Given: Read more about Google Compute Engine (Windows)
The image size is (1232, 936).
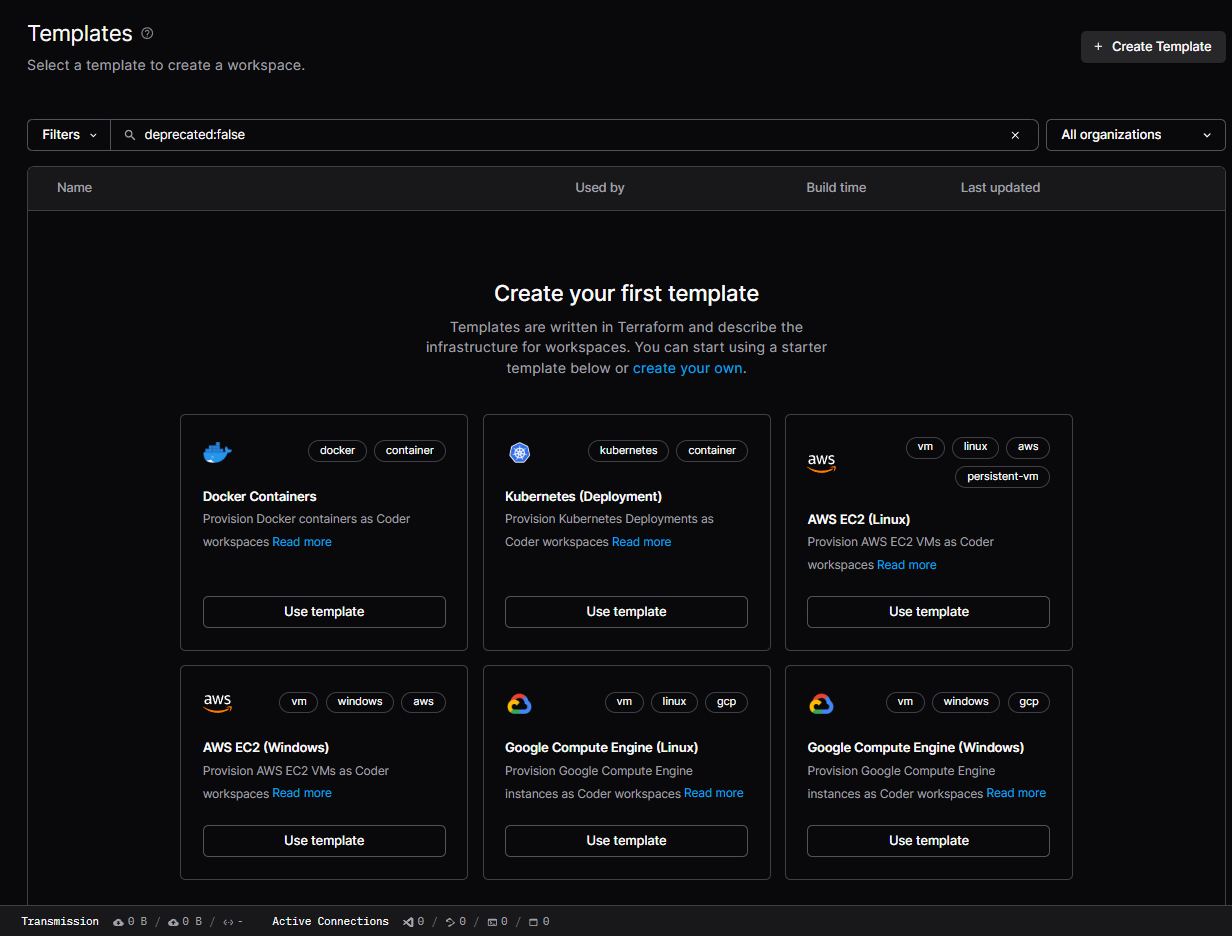Looking at the screenshot, I should tap(1016, 793).
